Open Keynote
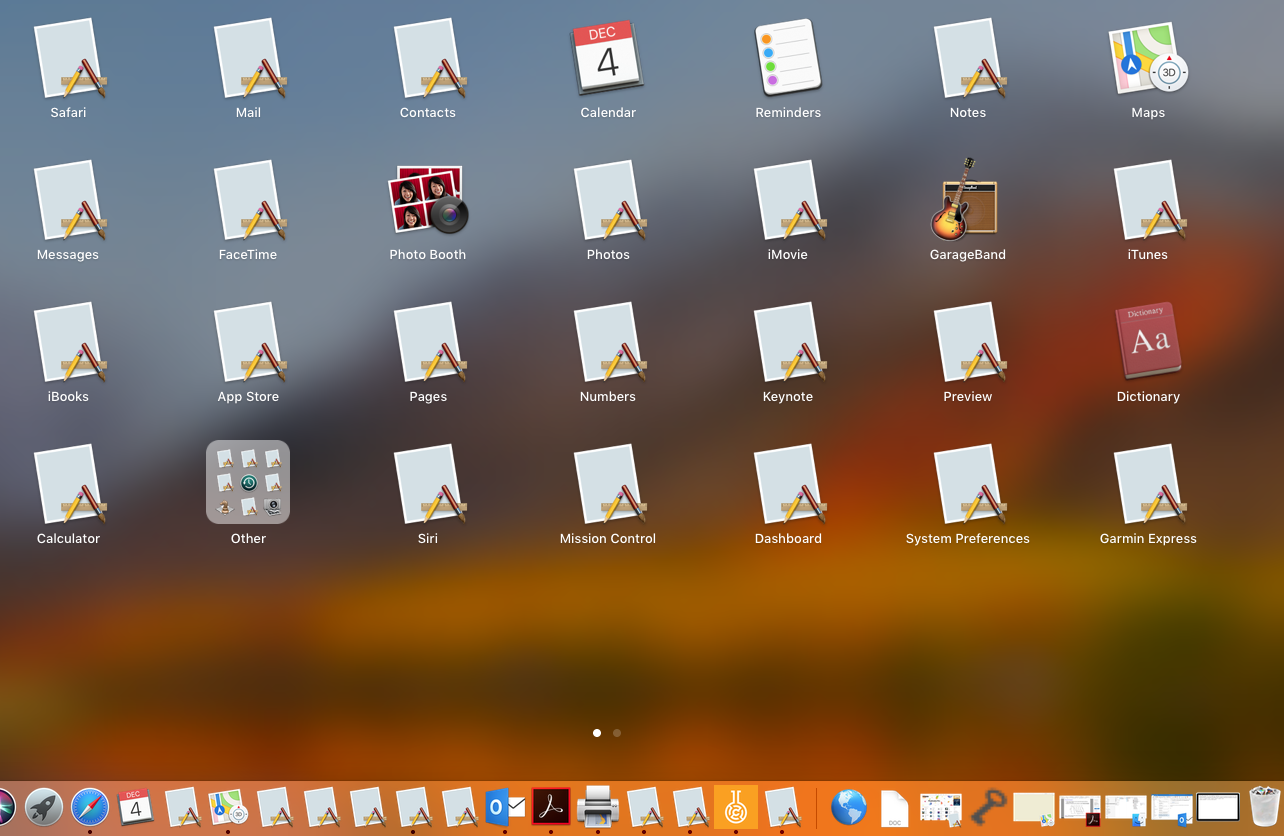1284x836 pixels. (x=788, y=342)
